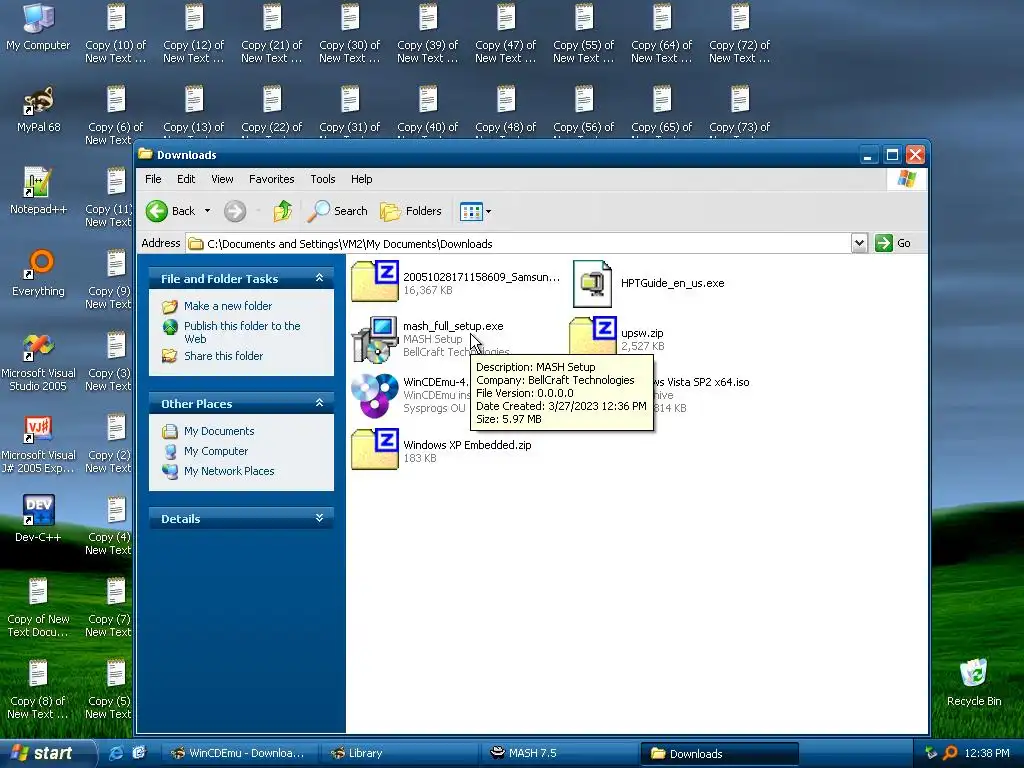1024x768 pixels.
Task: Open the View menu
Action: point(222,179)
